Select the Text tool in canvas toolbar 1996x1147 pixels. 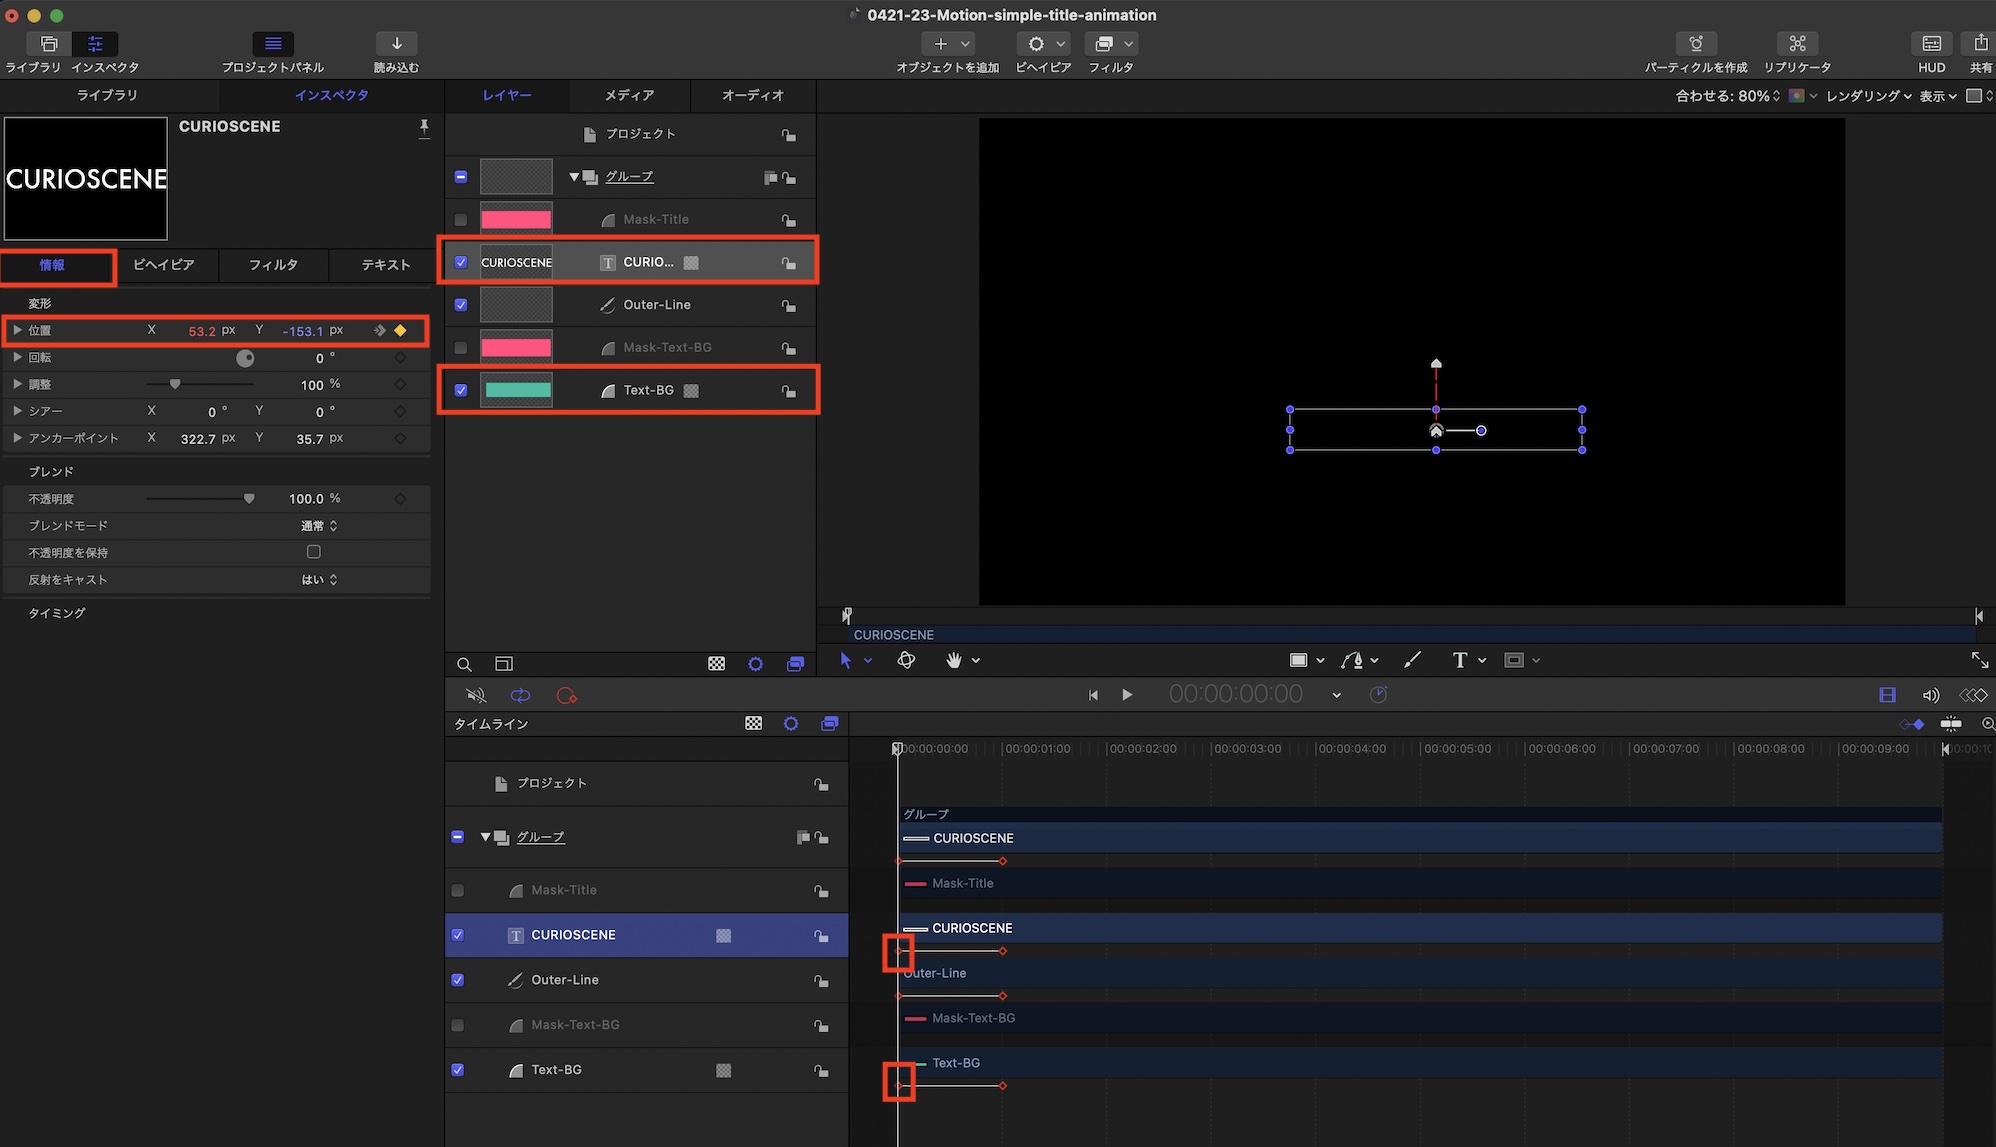click(x=1460, y=660)
